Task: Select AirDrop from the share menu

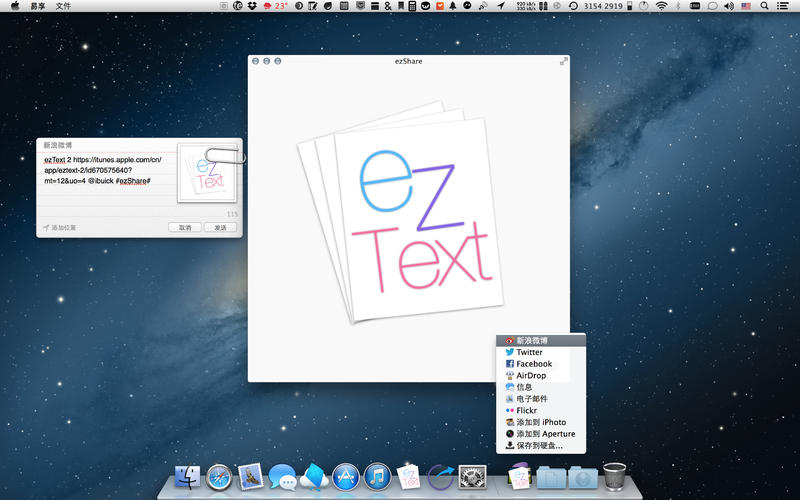Action: 541,376
